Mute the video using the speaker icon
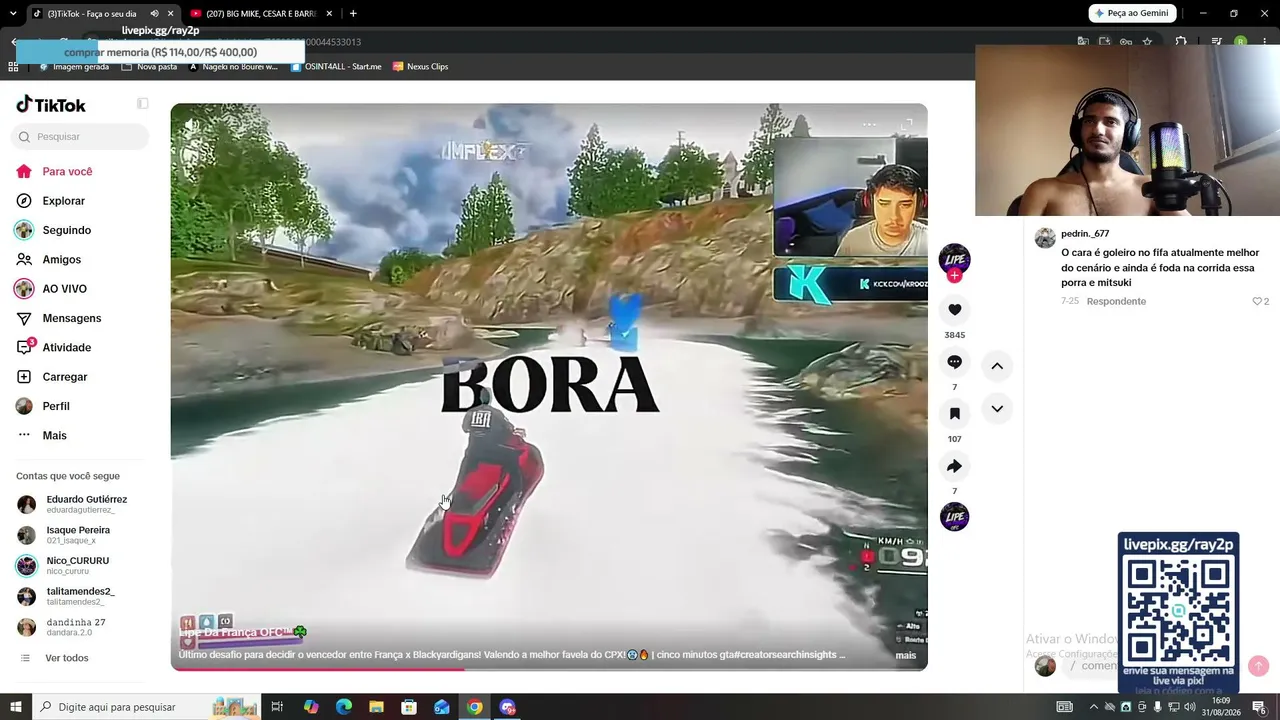 point(191,125)
